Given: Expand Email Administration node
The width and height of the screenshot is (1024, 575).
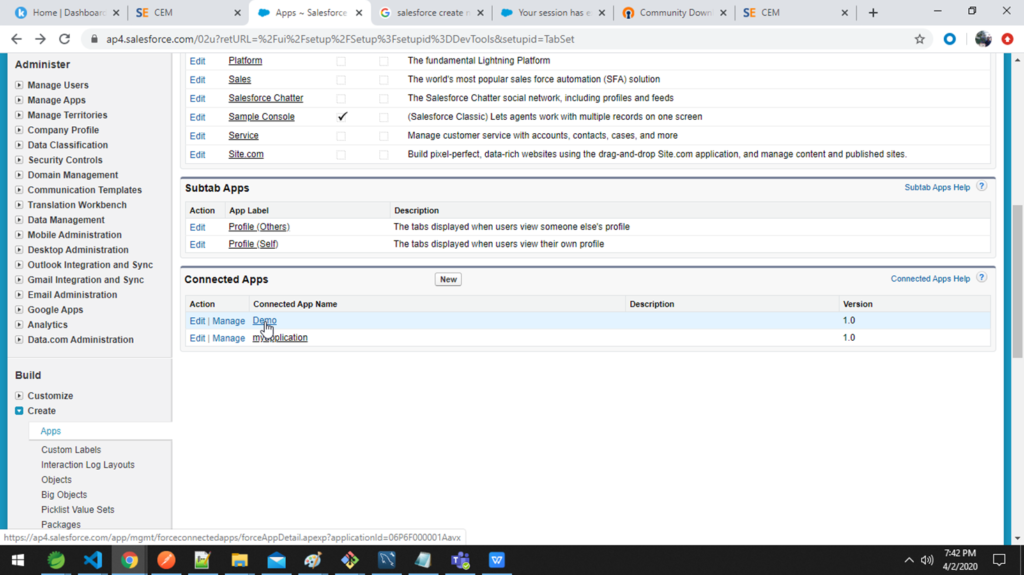Looking at the screenshot, I should (19, 295).
